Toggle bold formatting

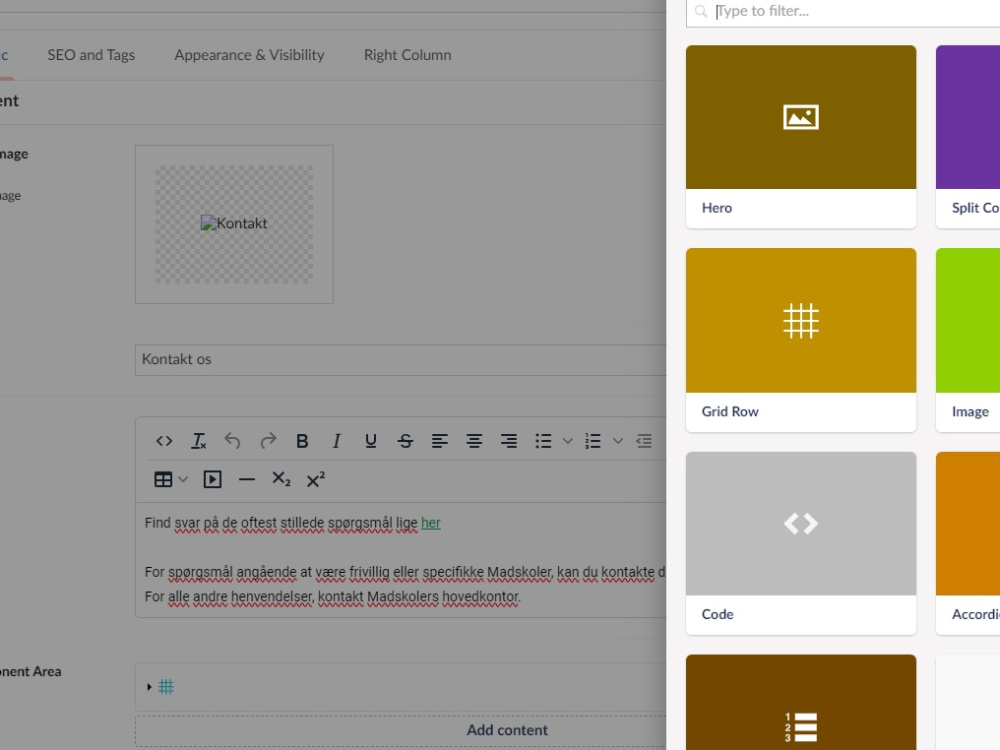click(x=302, y=441)
